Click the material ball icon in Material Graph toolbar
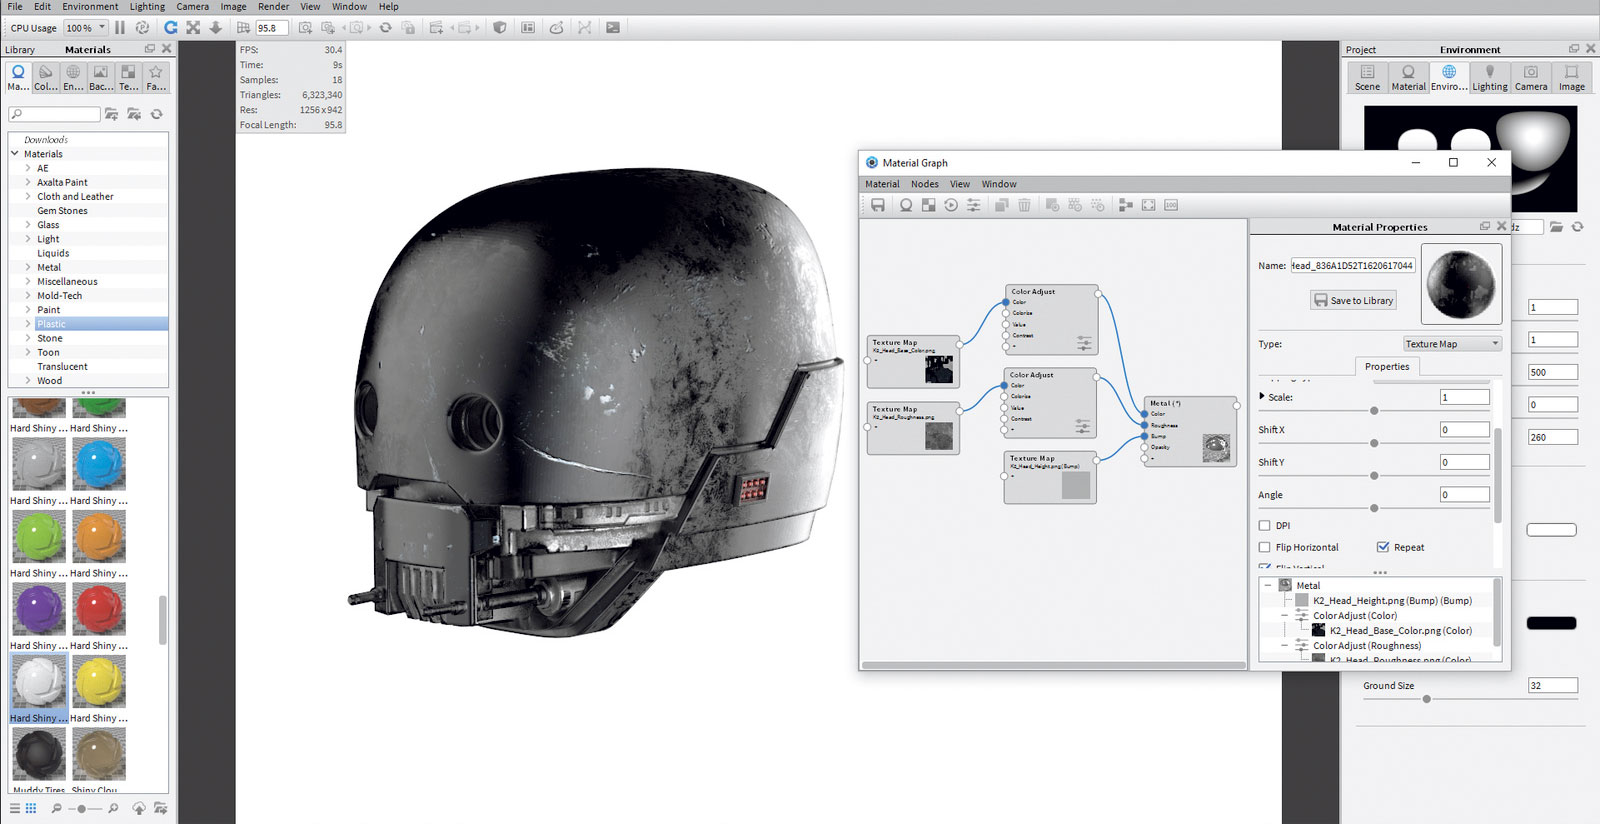Screen dimensions: 1600x824 click(x=906, y=205)
